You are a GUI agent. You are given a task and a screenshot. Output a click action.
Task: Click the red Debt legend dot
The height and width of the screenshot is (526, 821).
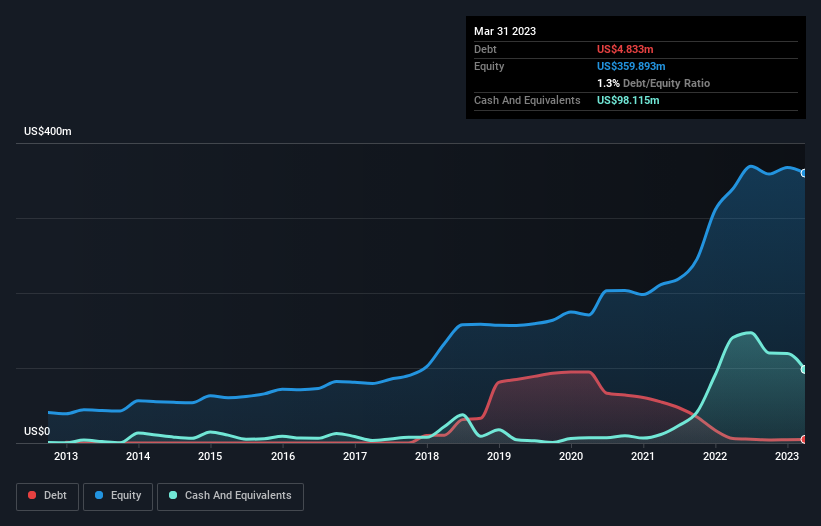coord(32,495)
